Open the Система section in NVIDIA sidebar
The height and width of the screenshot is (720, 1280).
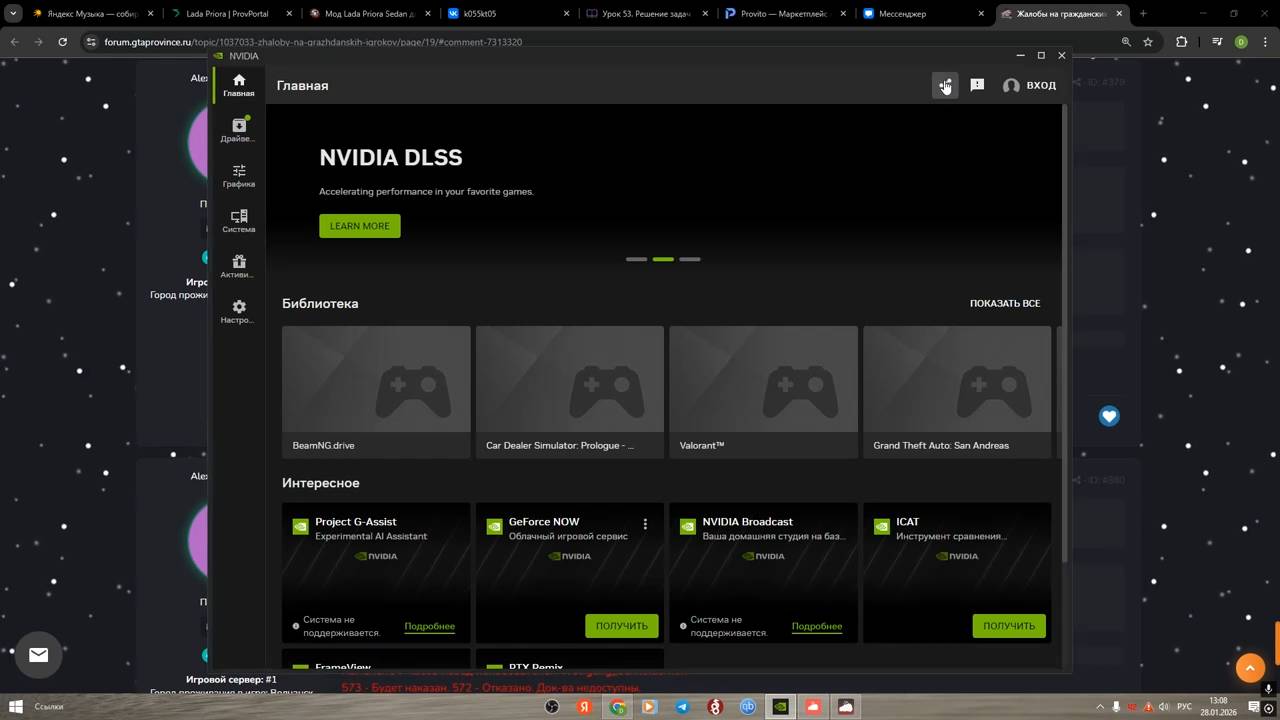pyautogui.click(x=238, y=221)
